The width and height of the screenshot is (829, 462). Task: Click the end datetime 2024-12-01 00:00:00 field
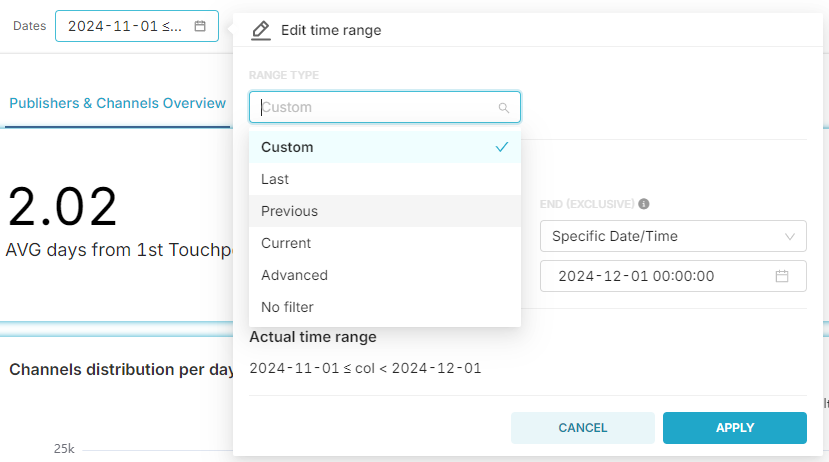[650, 276]
